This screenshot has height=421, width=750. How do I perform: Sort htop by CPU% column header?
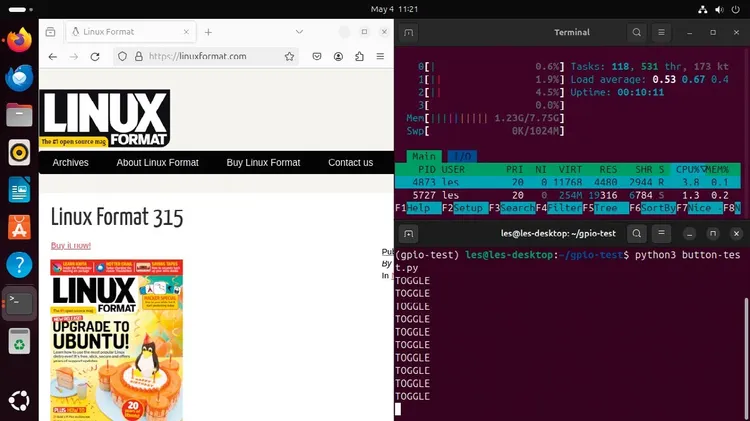point(690,169)
